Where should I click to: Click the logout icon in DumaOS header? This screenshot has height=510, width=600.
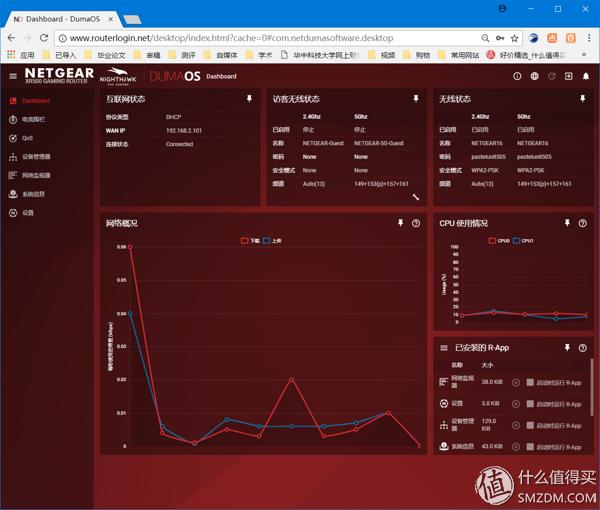tap(569, 76)
